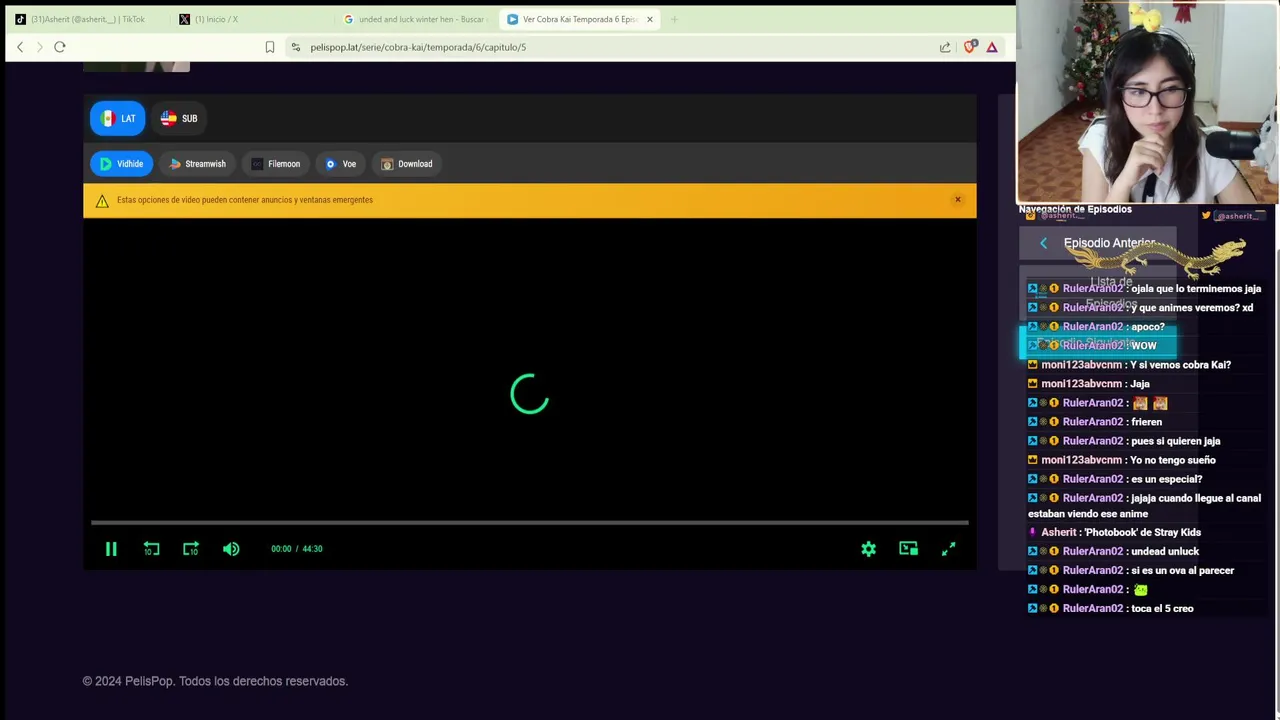Go back in browser history
Viewport: 1280px width, 720px height.
pos(20,47)
